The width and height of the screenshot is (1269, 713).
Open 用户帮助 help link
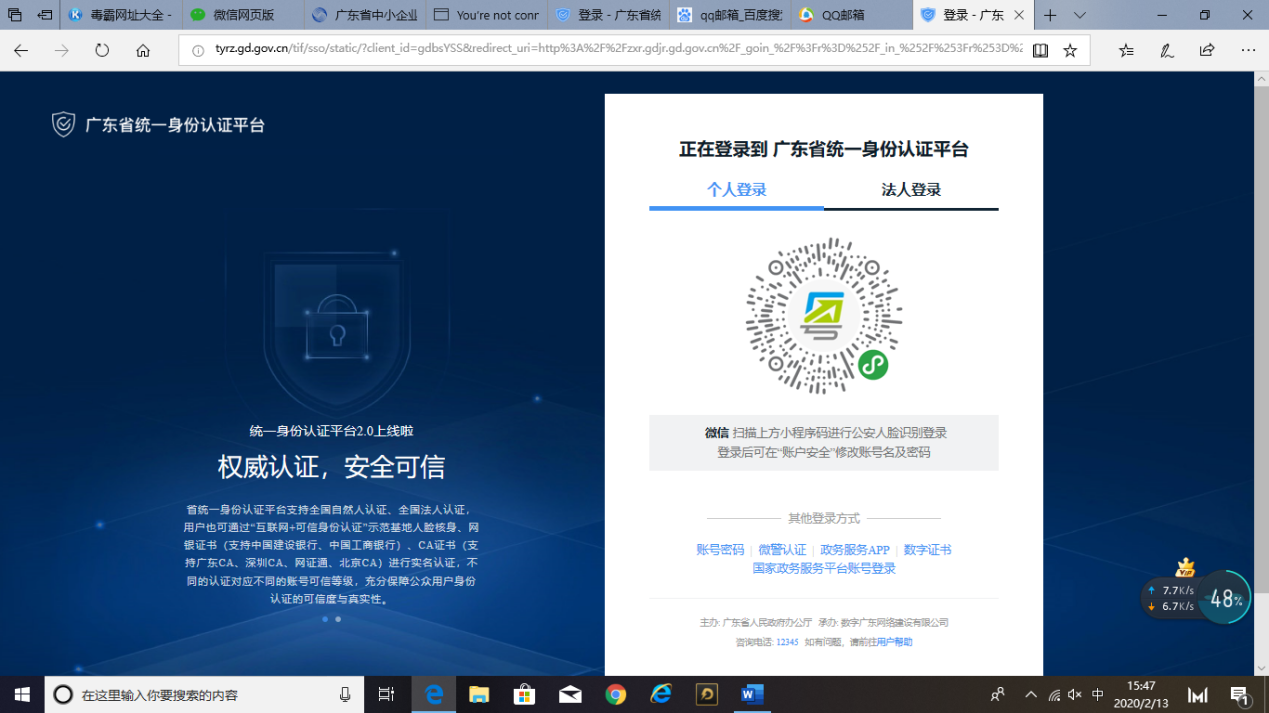click(x=894, y=642)
